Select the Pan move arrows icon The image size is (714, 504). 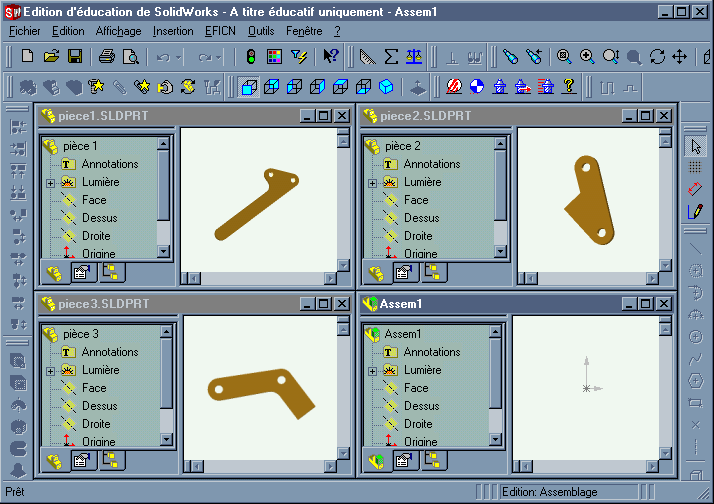679,56
